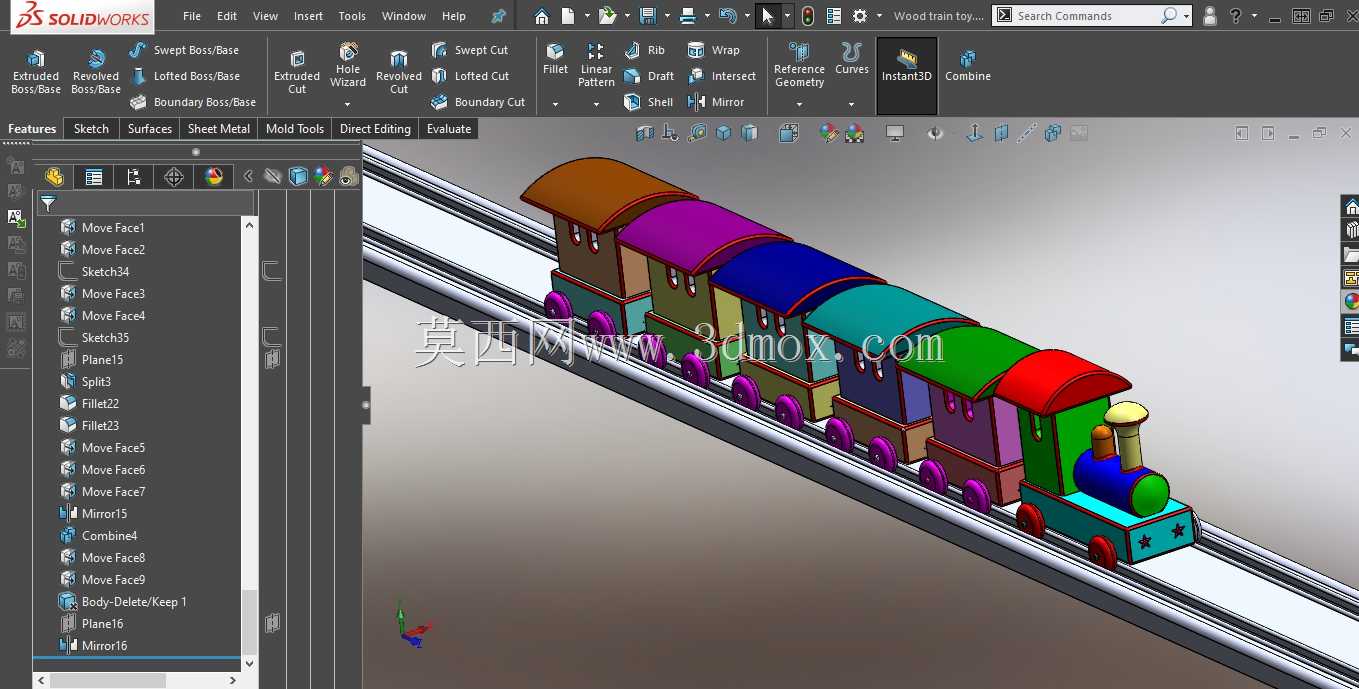Toggle the Hide/Show column in display pane

coord(272,177)
